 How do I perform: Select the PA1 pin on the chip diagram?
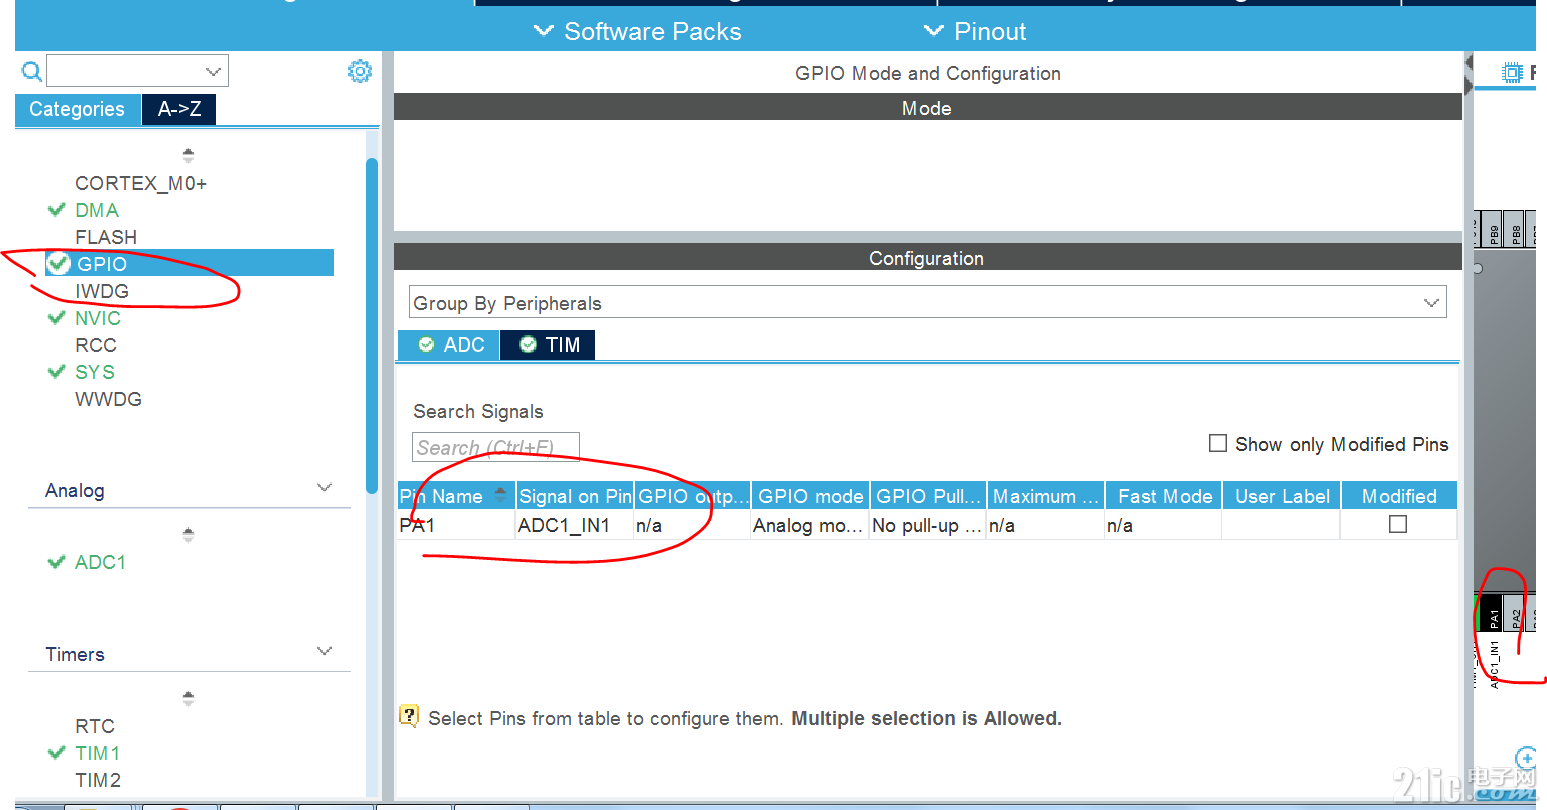[x=1493, y=613]
